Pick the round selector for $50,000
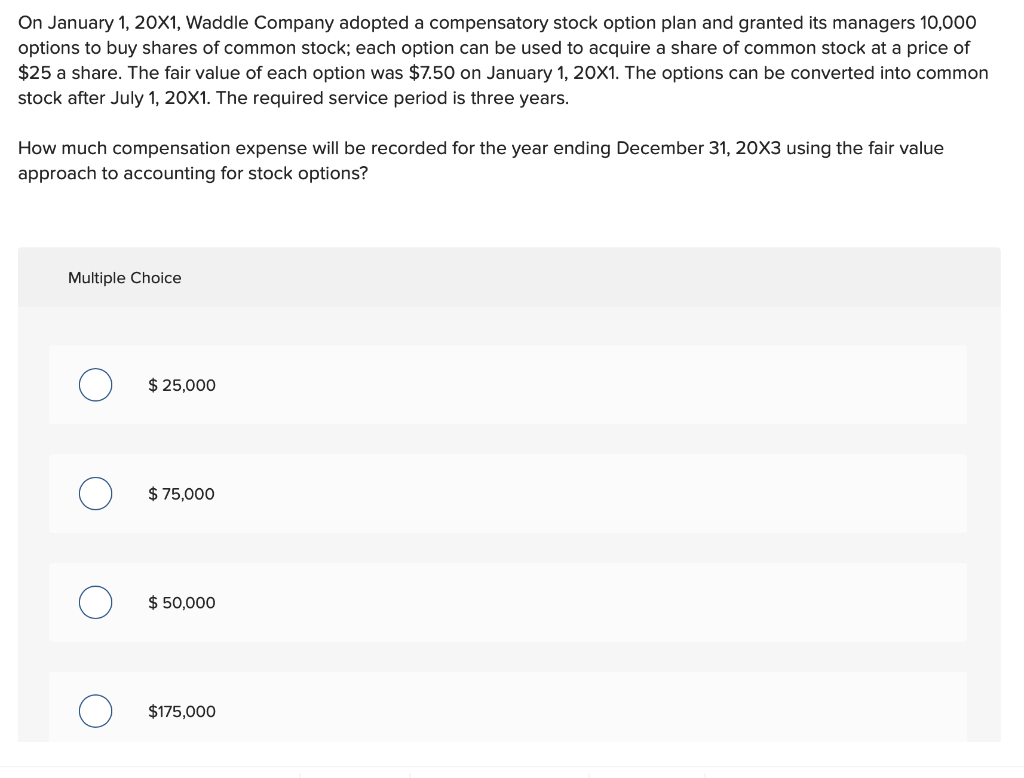Image resolution: width=1024 pixels, height=778 pixels. [x=95, y=602]
